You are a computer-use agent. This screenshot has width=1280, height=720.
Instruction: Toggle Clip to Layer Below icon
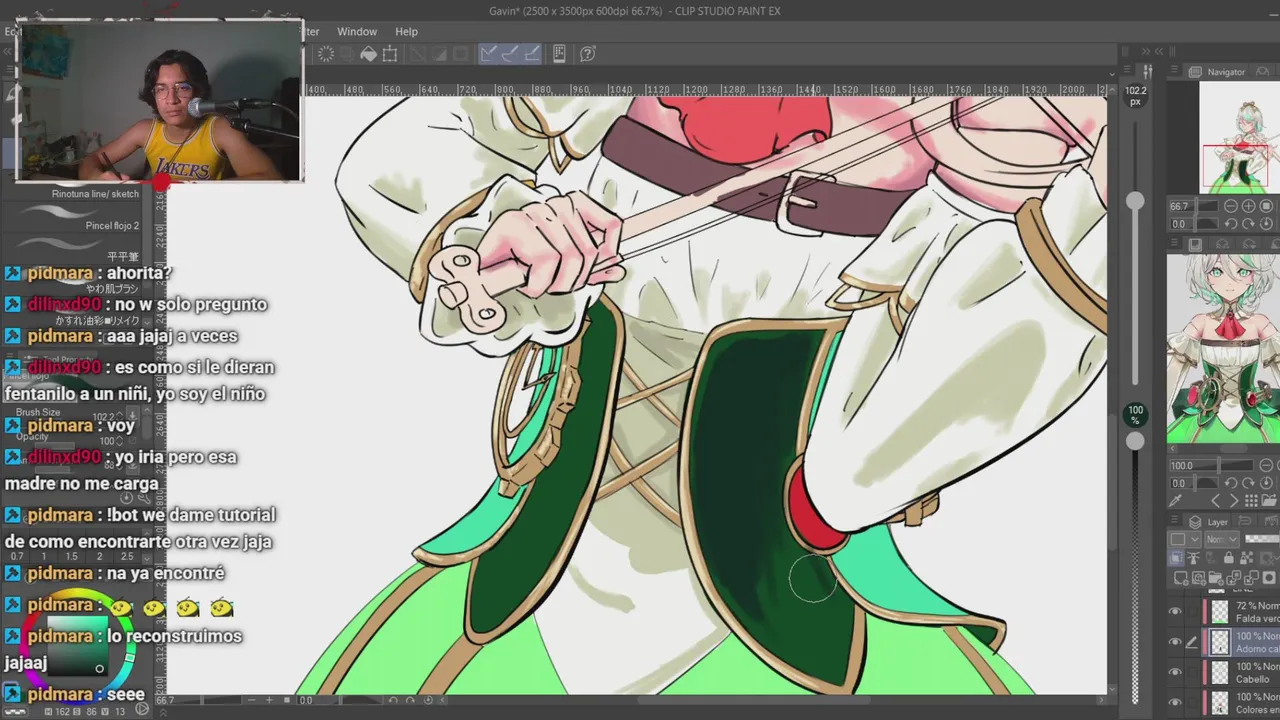[1176, 558]
